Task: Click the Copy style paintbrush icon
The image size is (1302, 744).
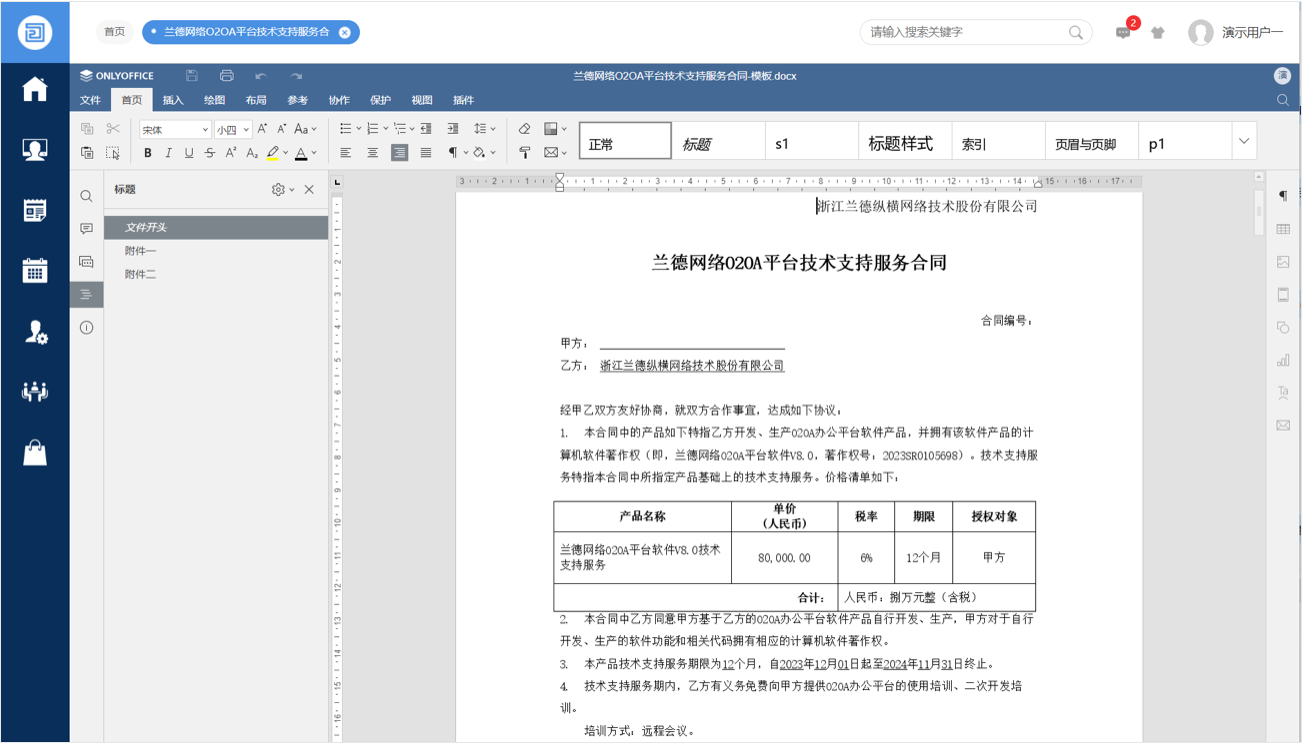Action: point(525,153)
